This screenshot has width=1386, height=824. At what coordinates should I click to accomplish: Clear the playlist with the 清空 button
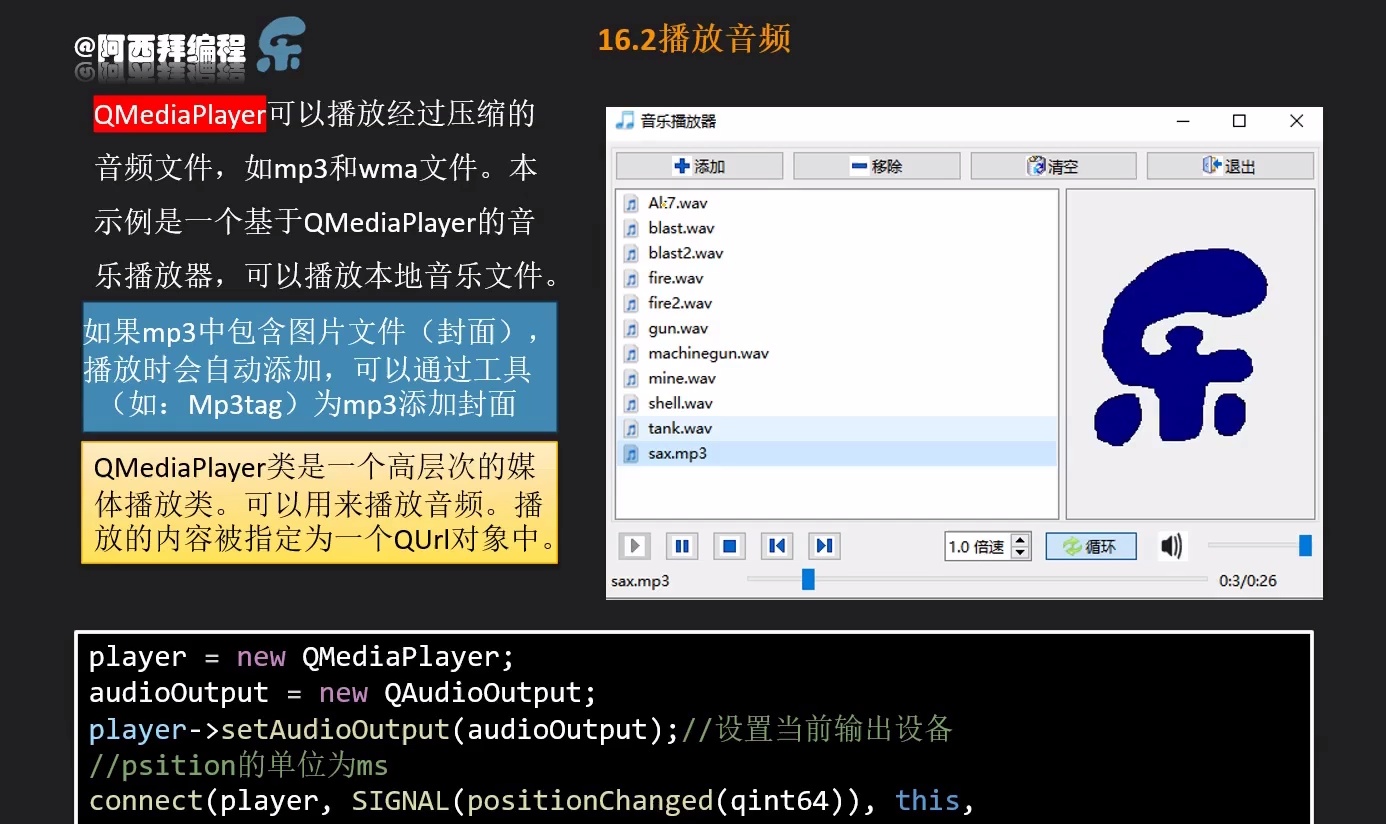1053,165
